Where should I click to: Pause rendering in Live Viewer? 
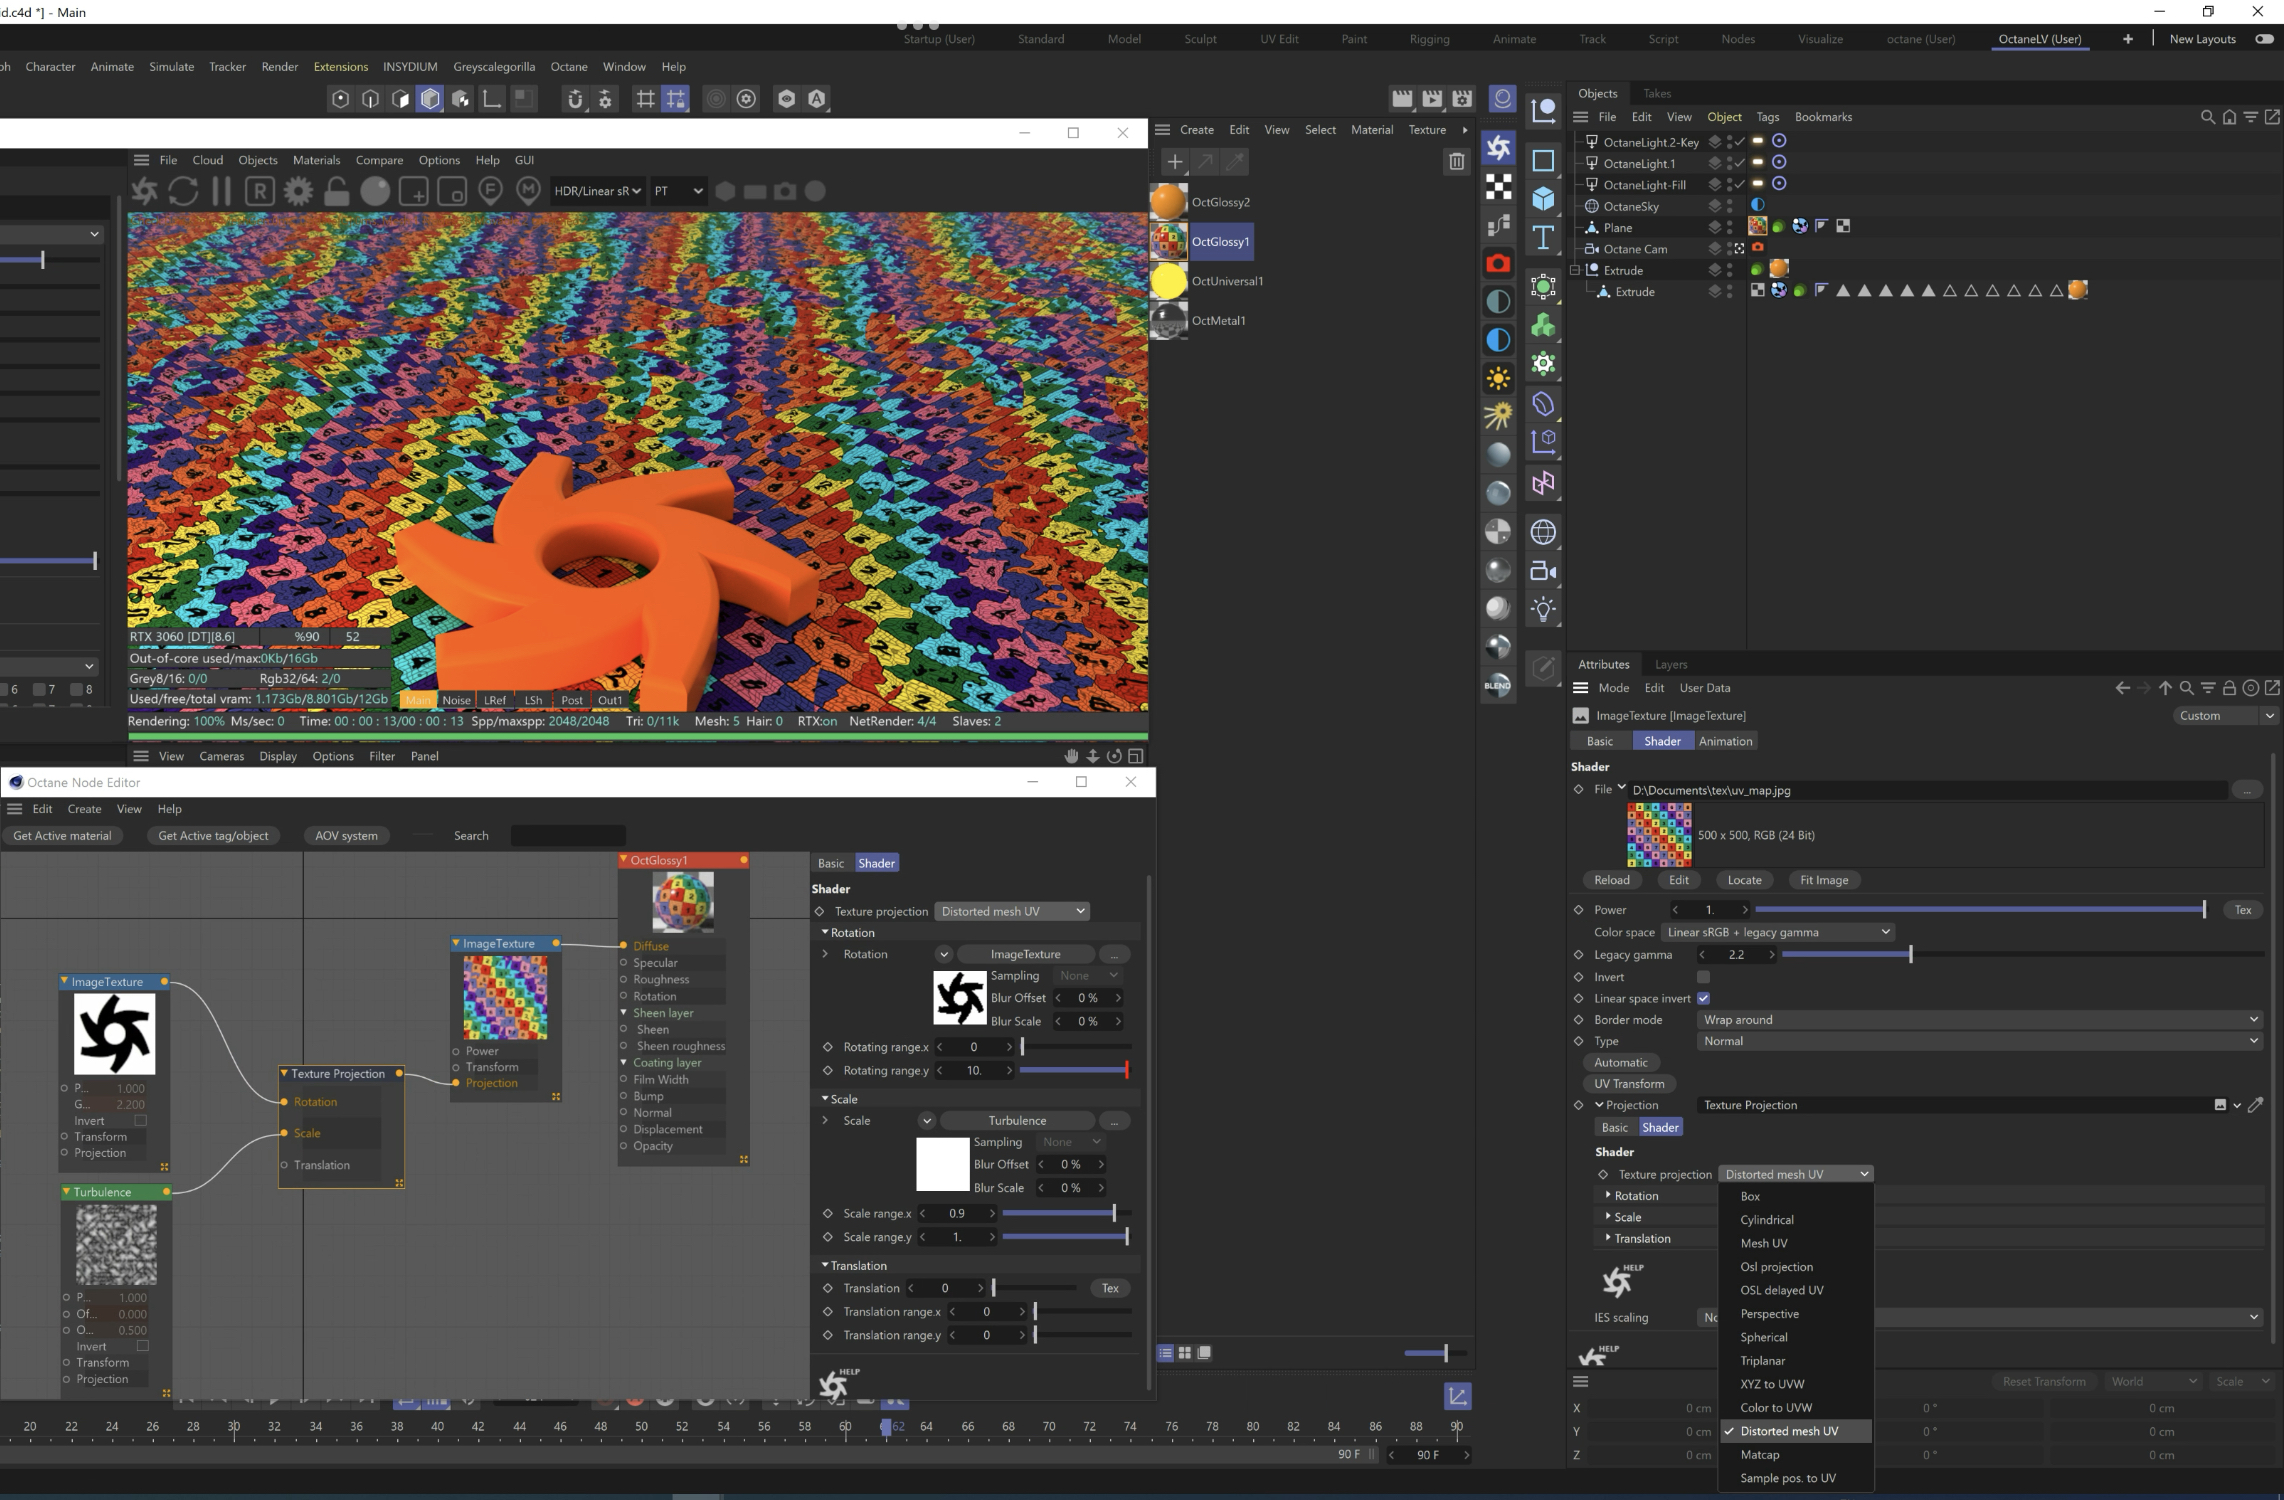(x=221, y=190)
